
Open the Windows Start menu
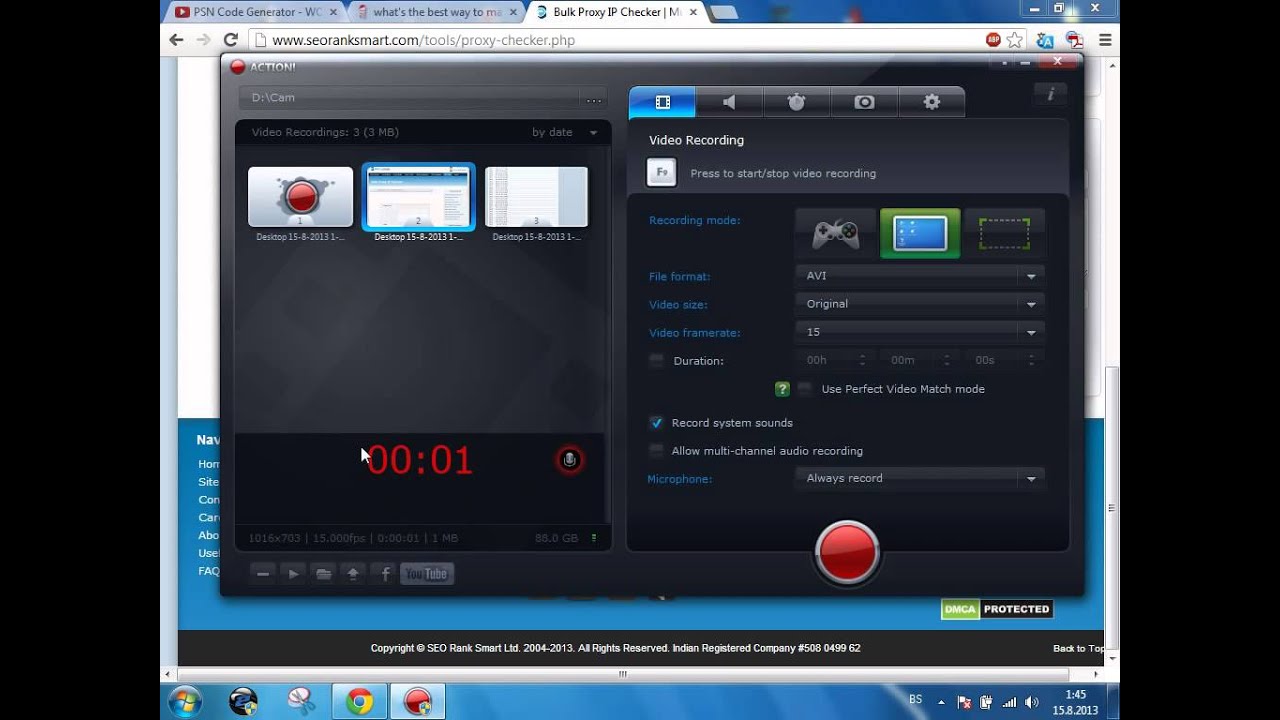point(185,702)
